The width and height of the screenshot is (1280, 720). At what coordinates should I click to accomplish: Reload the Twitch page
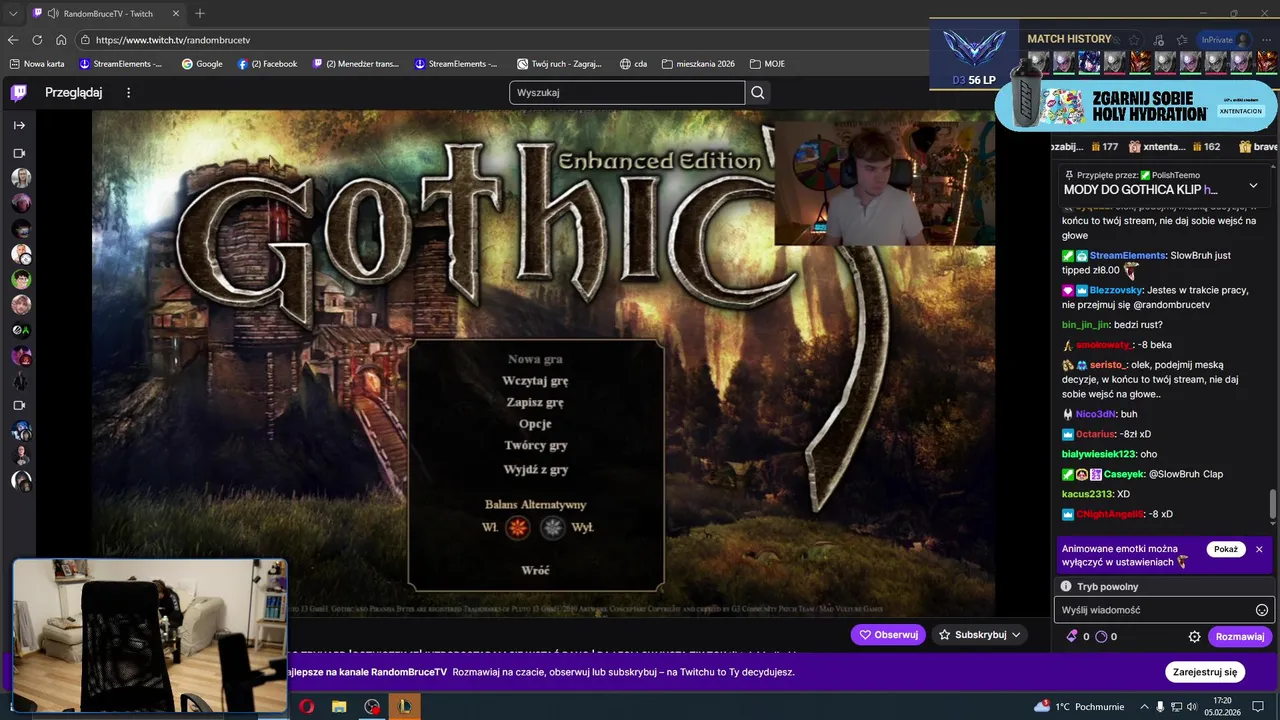37,40
